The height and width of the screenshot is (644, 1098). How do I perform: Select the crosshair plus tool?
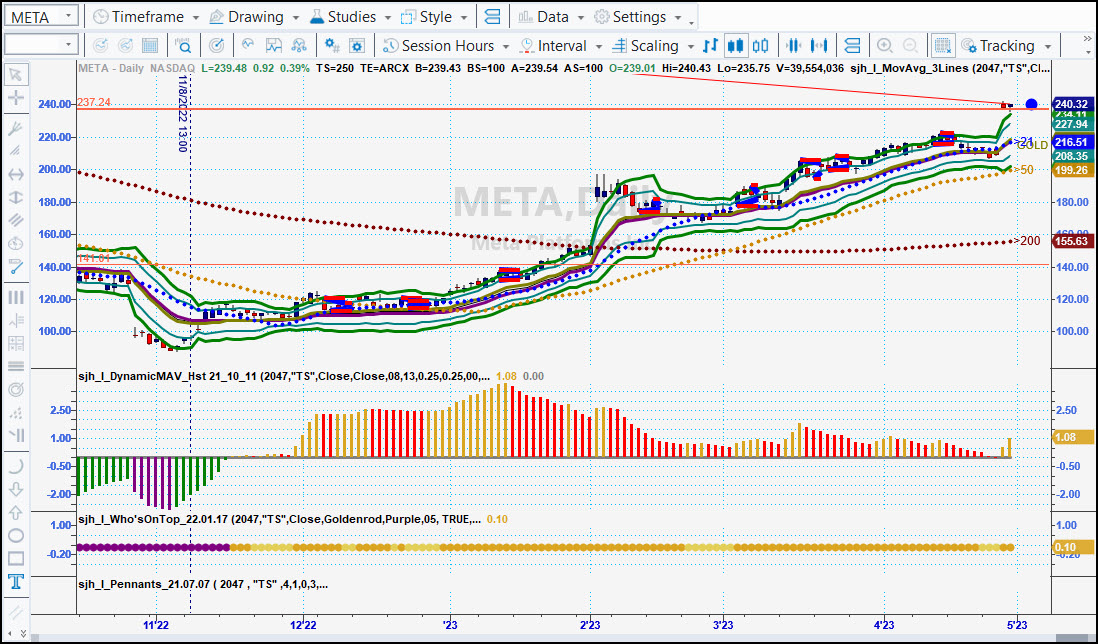[15, 98]
